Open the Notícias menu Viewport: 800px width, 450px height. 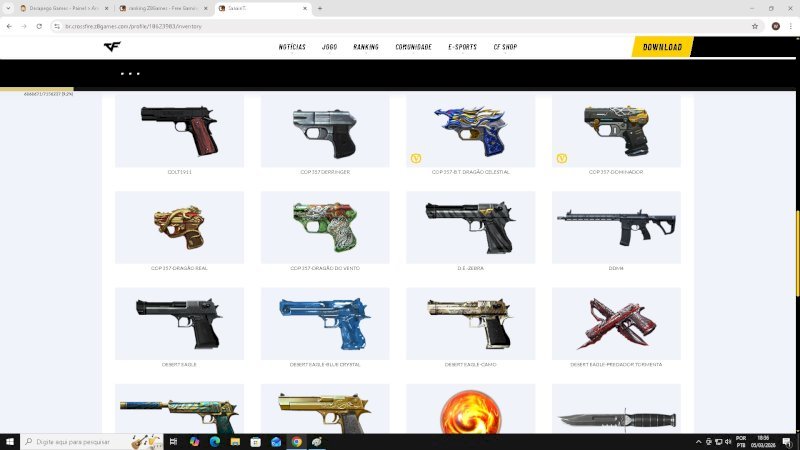(292, 47)
